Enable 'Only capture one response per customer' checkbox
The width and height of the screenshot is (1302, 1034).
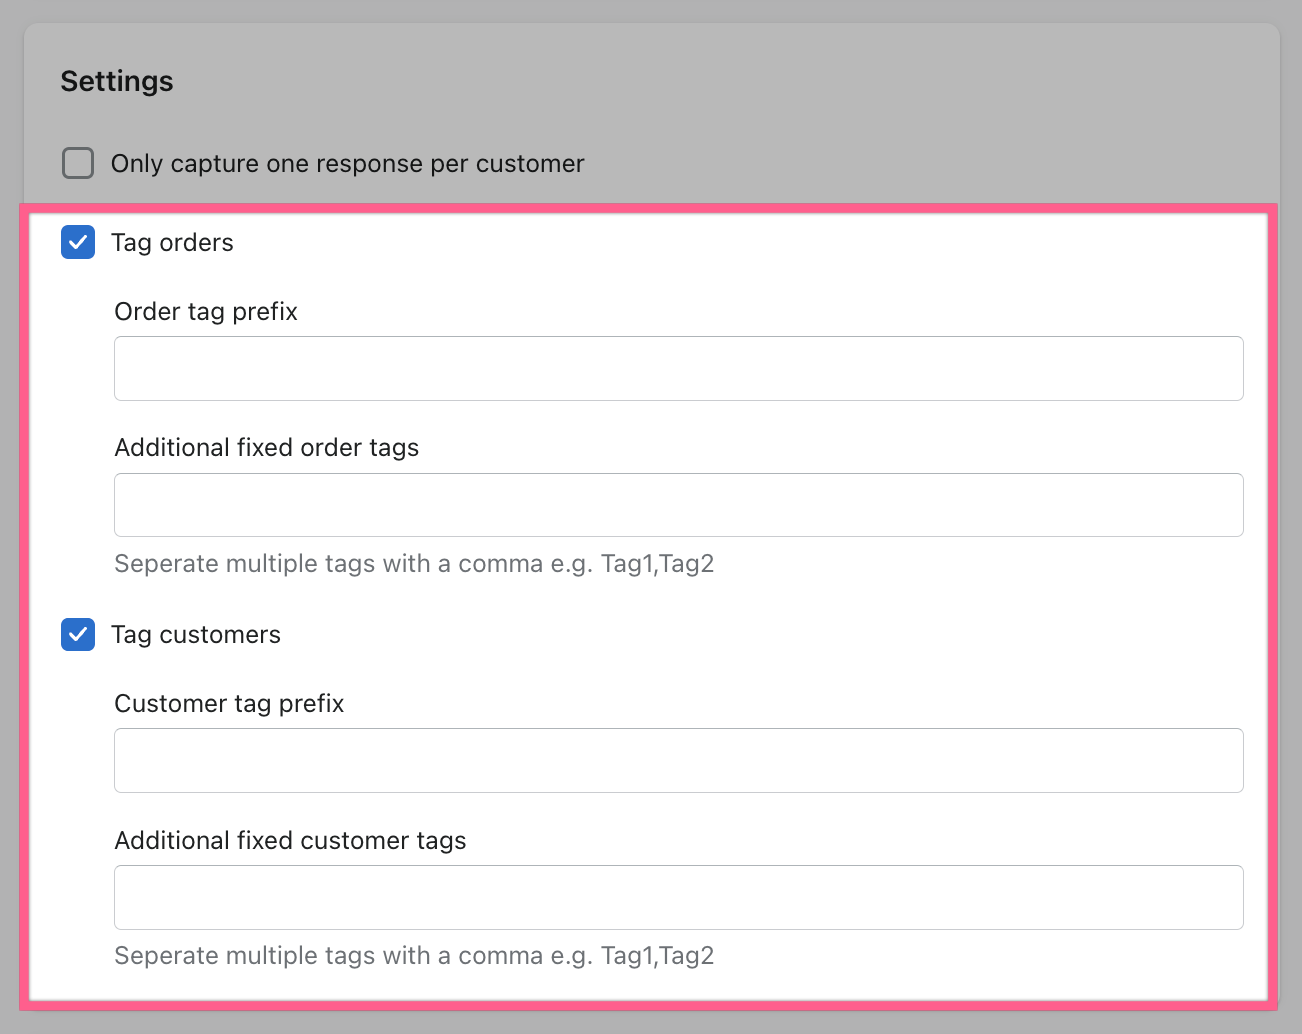pos(78,163)
